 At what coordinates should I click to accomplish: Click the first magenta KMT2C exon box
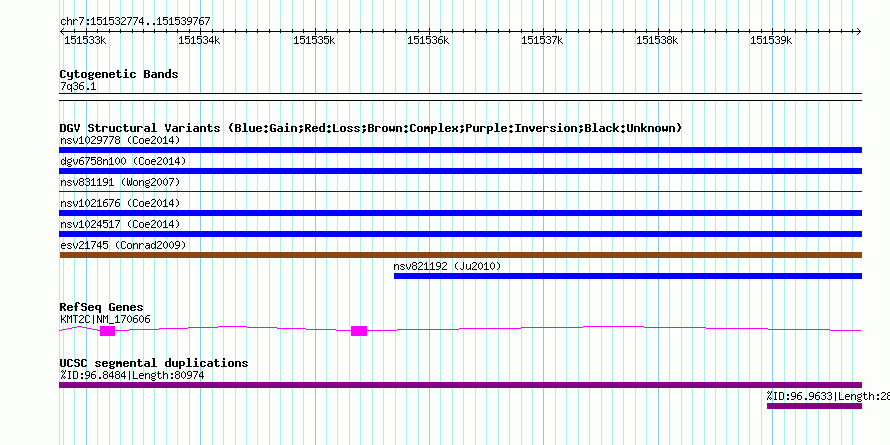pos(107,331)
